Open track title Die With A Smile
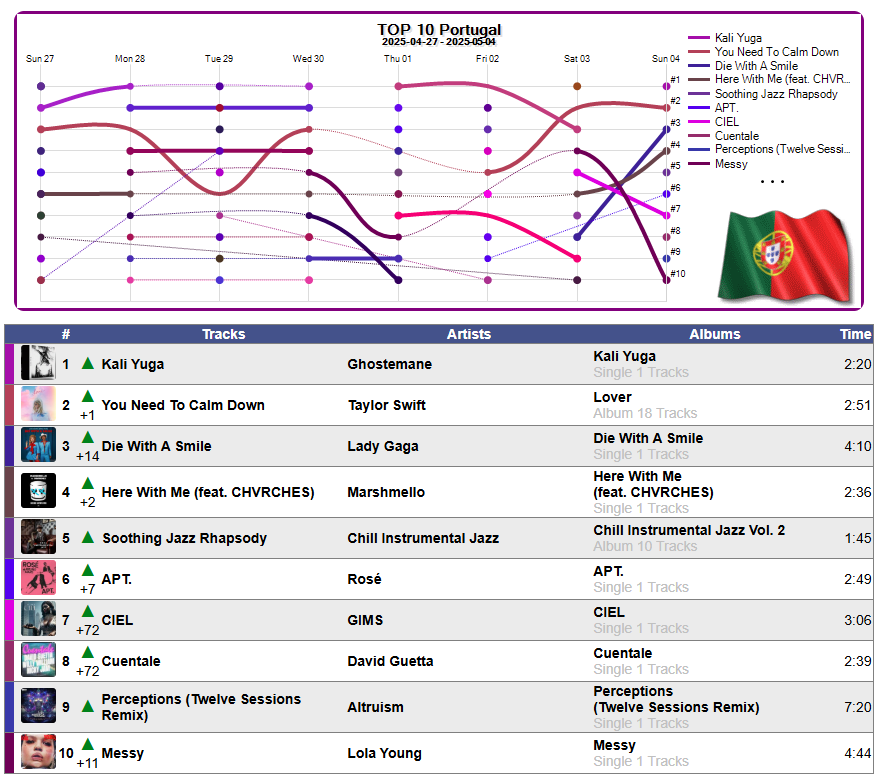 pyautogui.click(x=157, y=446)
